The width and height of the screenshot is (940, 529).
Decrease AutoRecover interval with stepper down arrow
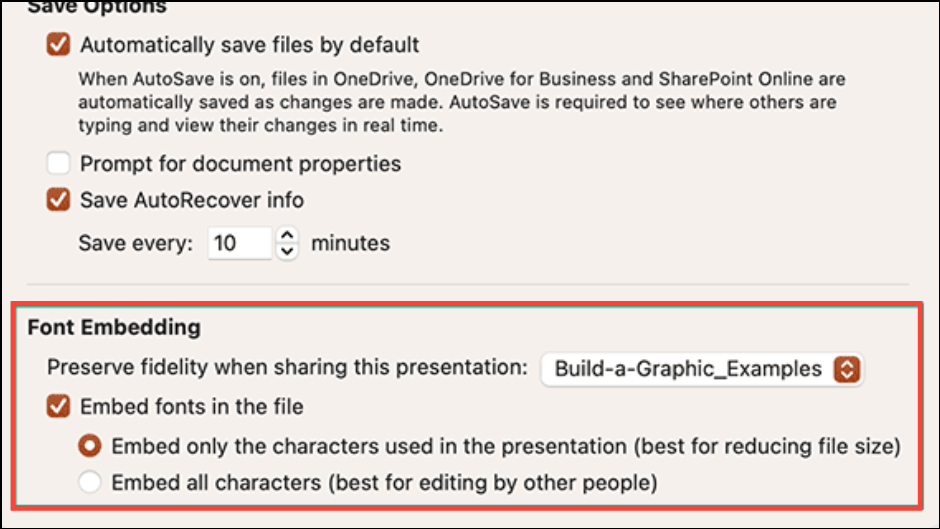point(287,251)
